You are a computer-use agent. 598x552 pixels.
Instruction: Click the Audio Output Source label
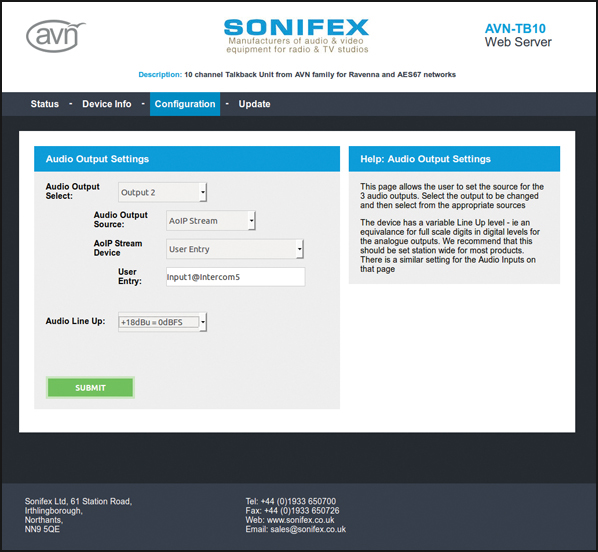pyautogui.click(x=121, y=219)
